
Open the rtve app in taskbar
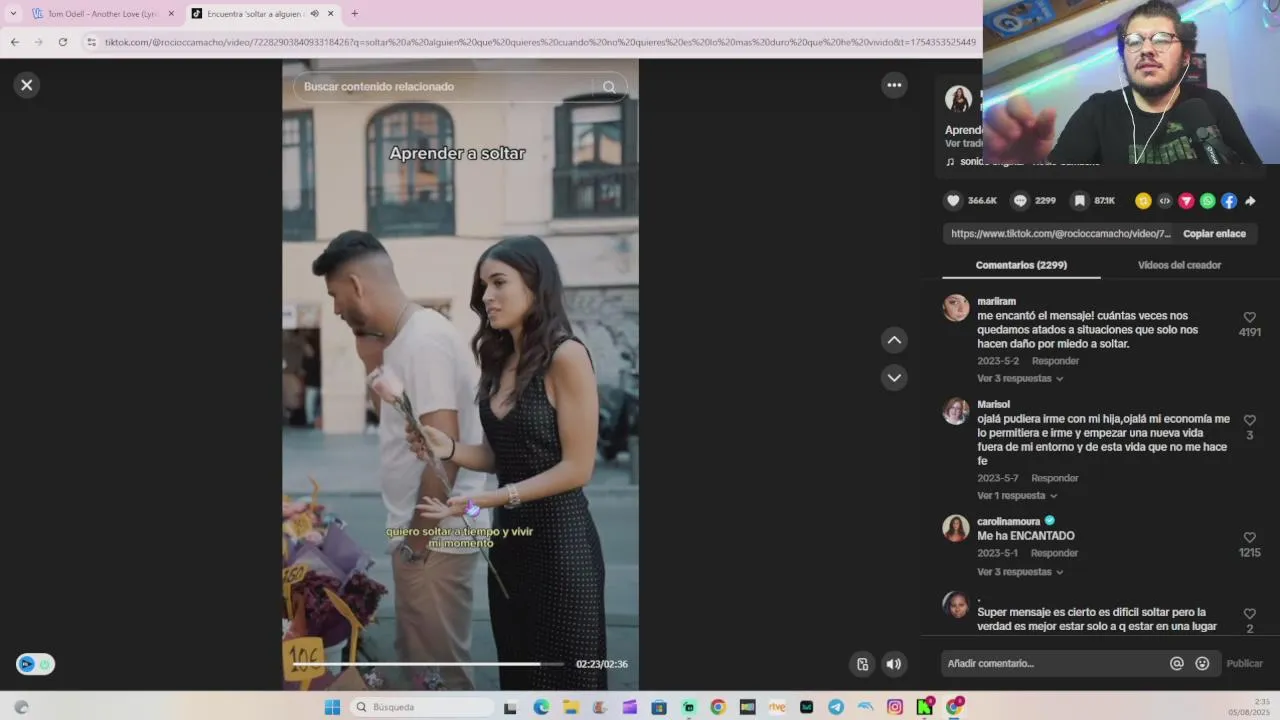pyautogui.click(x=777, y=707)
